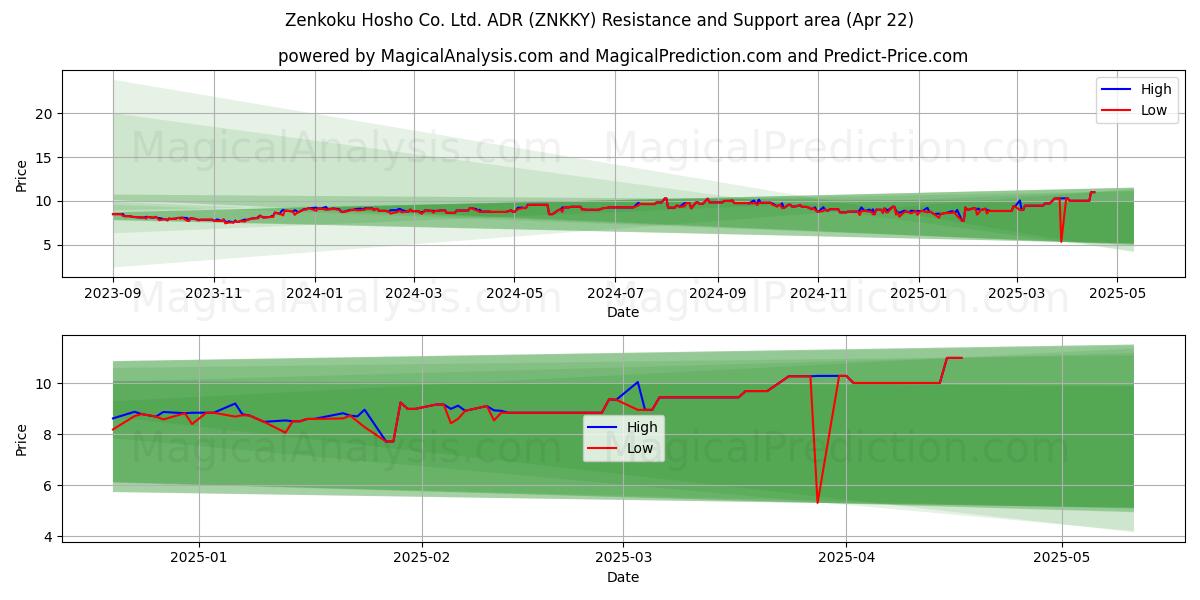Click the '2025-05' label on bottom chart axis

click(1062, 558)
